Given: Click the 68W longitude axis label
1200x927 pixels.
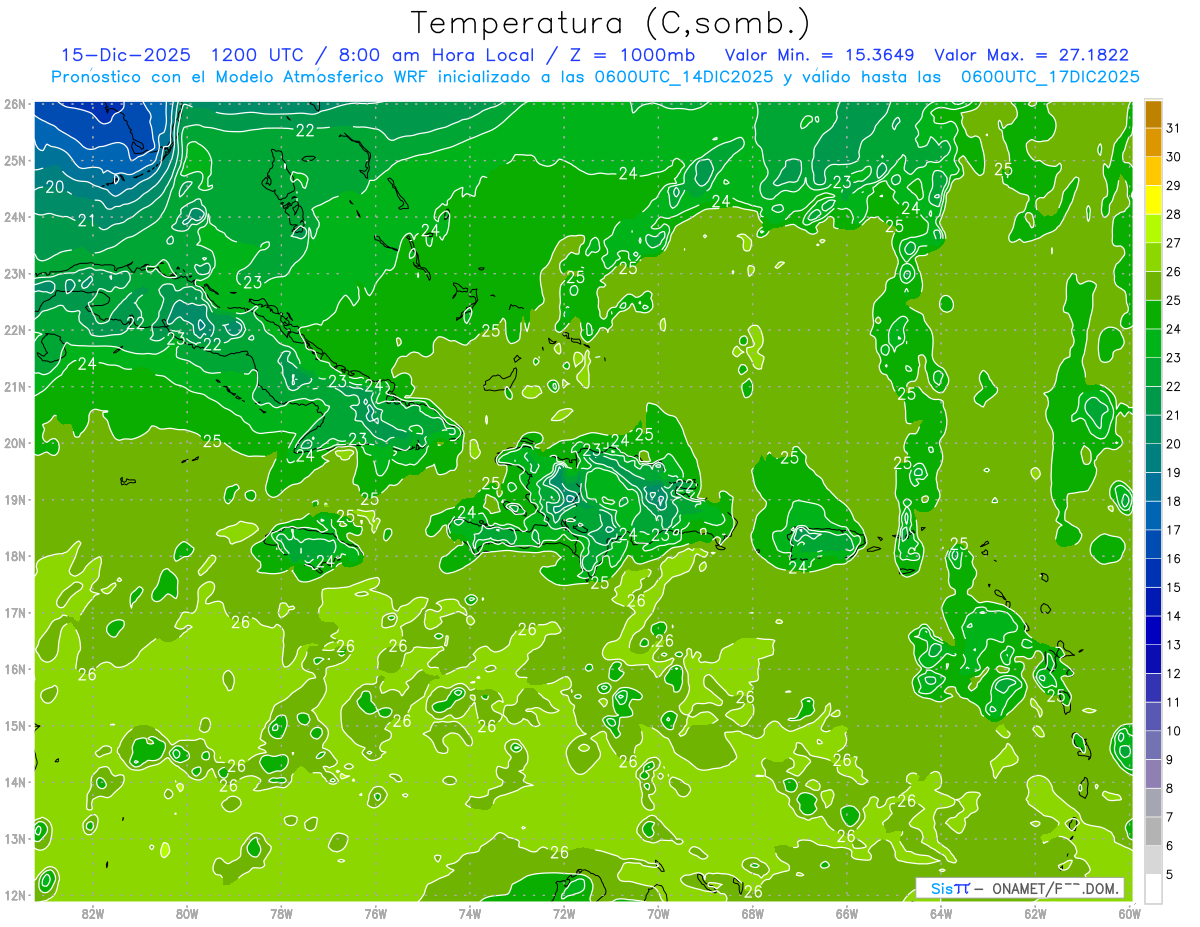Looking at the screenshot, I should coord(753,913).
